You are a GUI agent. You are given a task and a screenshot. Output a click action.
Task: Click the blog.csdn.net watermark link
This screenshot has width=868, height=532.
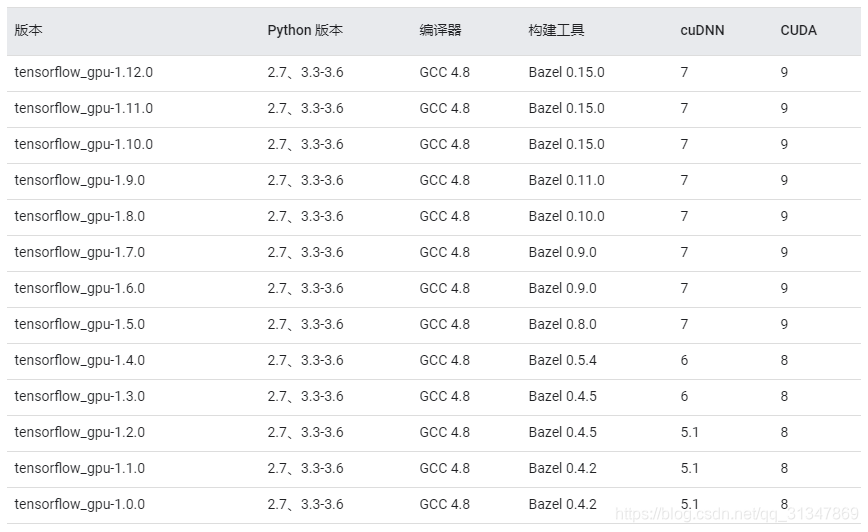point(737,514)
